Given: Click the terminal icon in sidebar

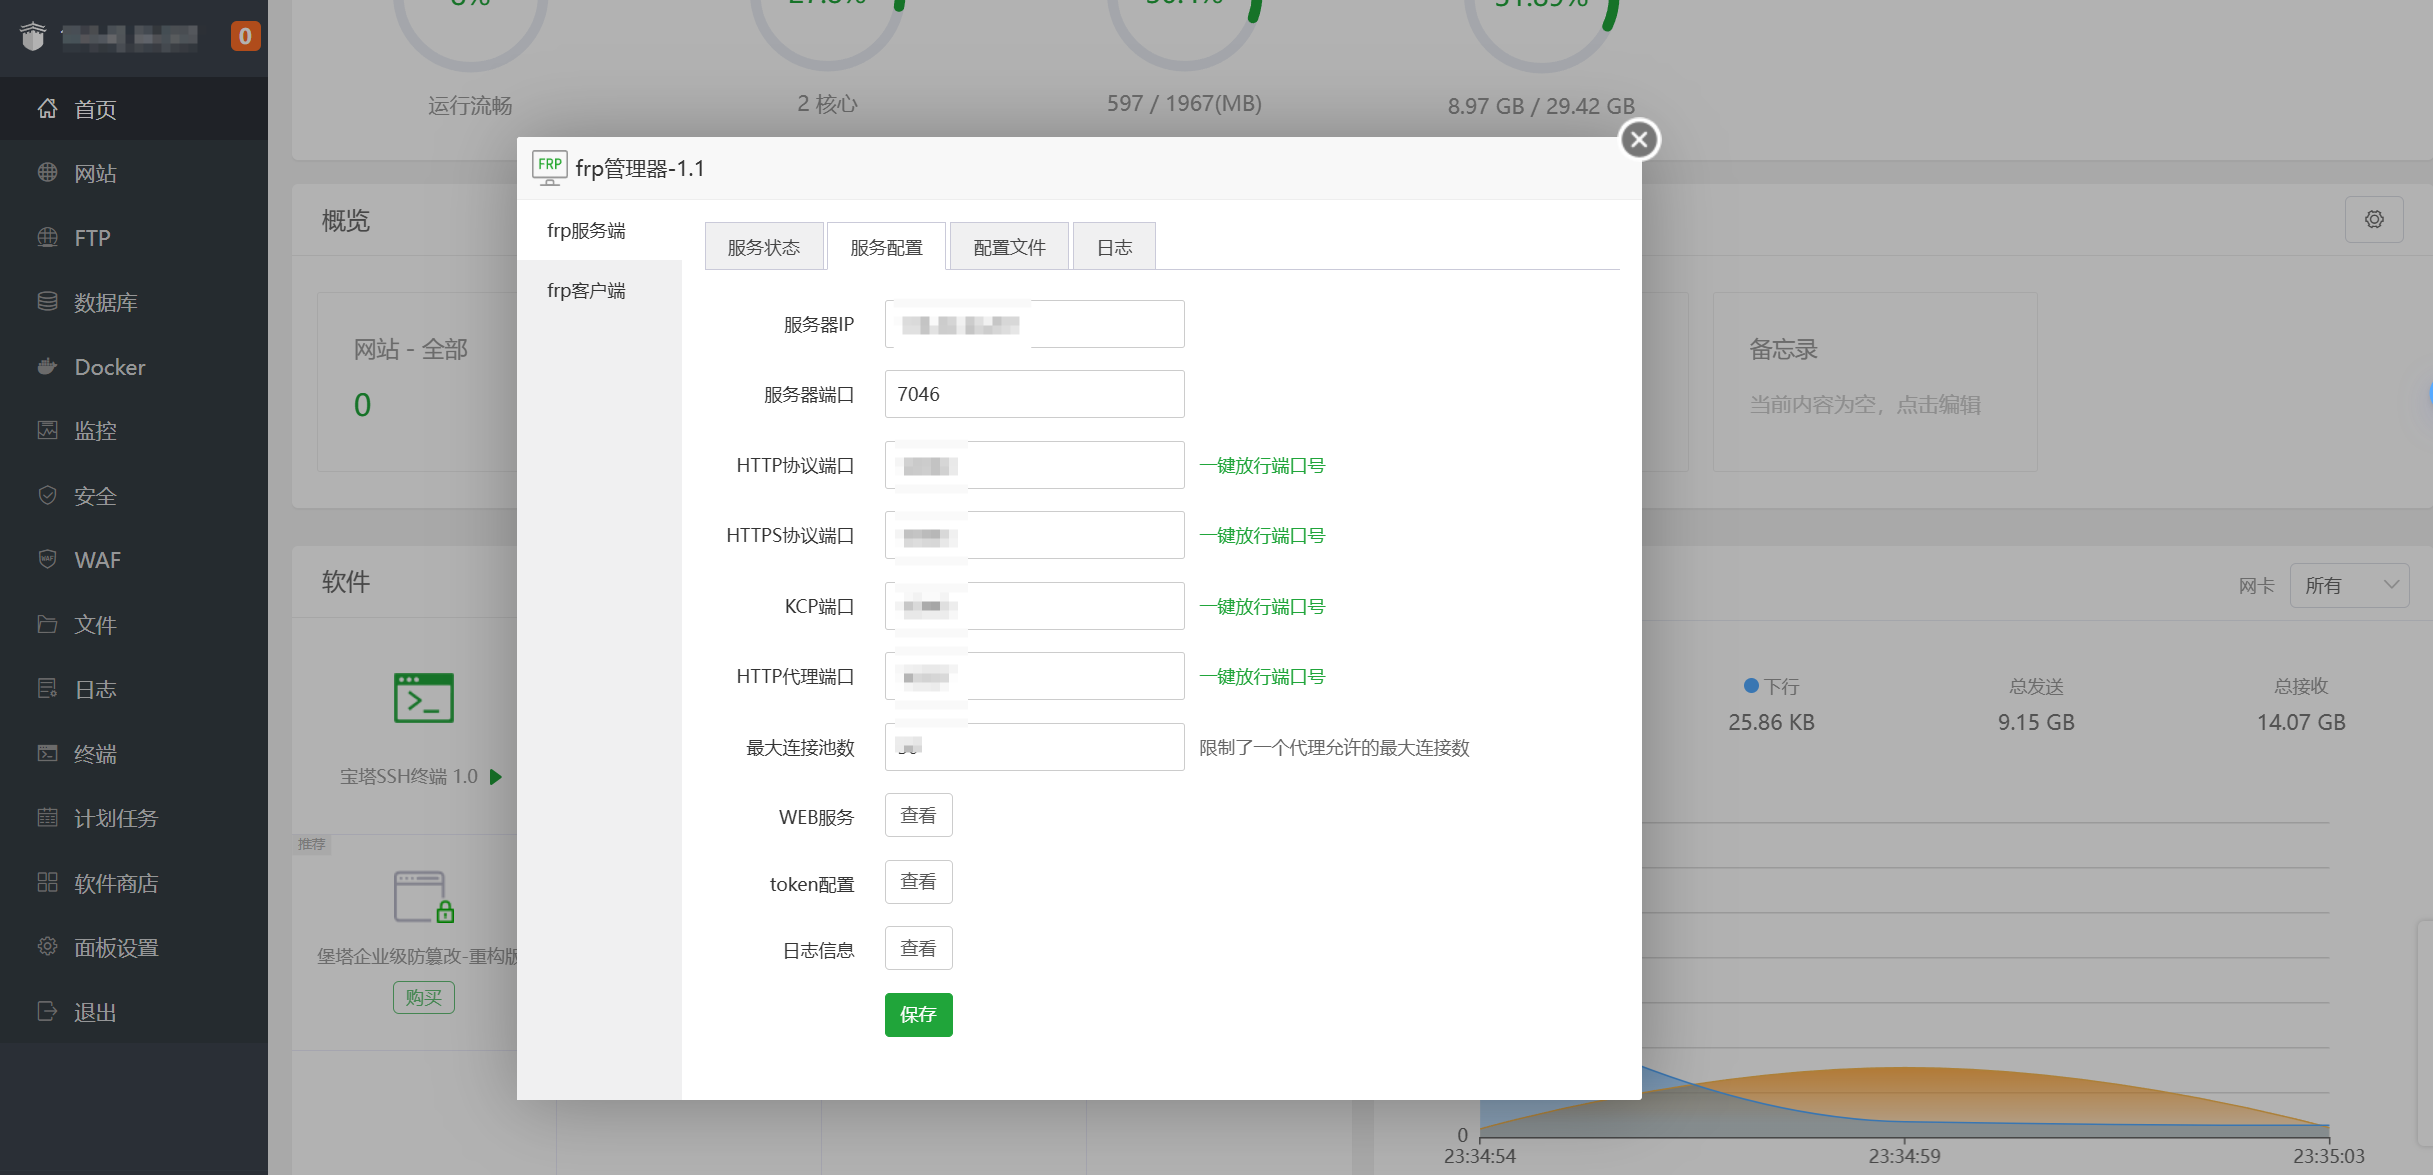Looking at the screenshot, I should tap(47, 753).
